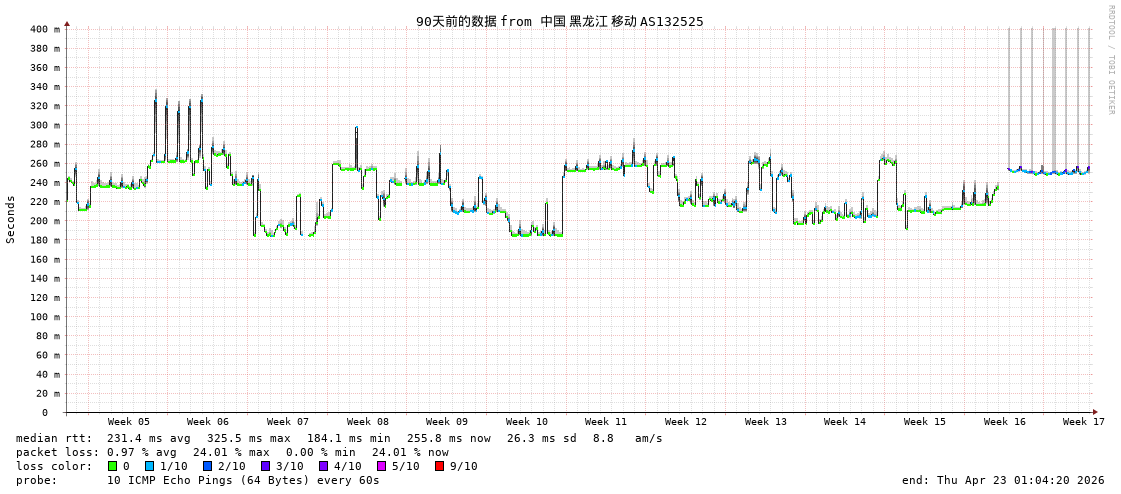Click the end timestamp text

(1003, 480)
